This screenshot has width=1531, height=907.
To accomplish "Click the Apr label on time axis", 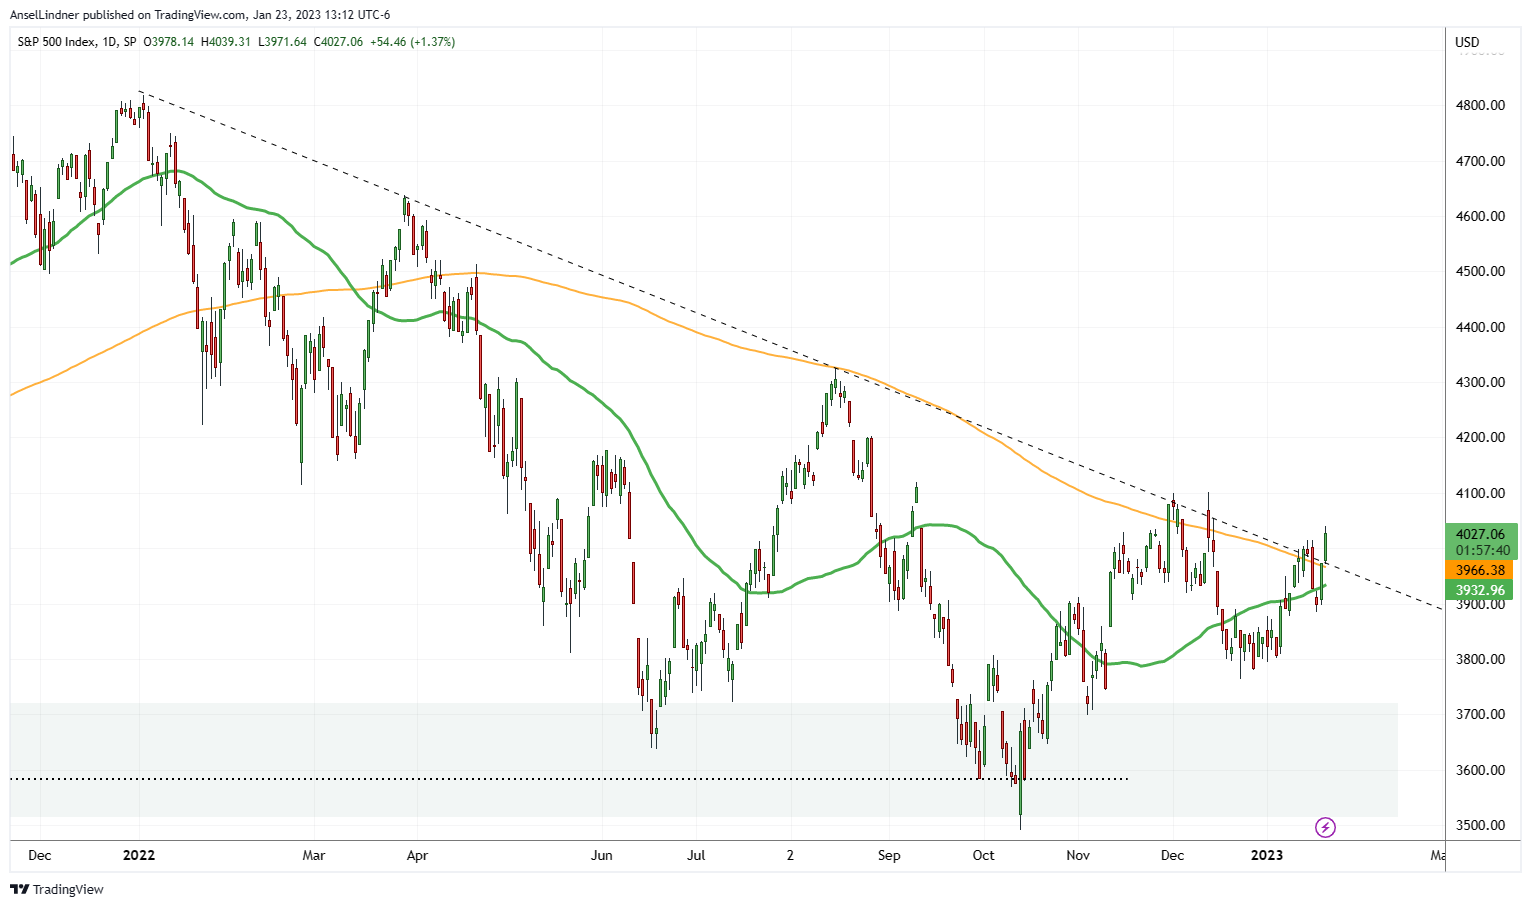I will point(417,855).
